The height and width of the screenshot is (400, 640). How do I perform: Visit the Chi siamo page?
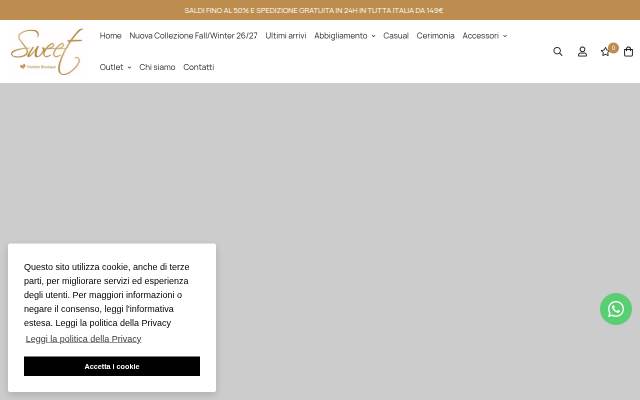pos(157,67)
